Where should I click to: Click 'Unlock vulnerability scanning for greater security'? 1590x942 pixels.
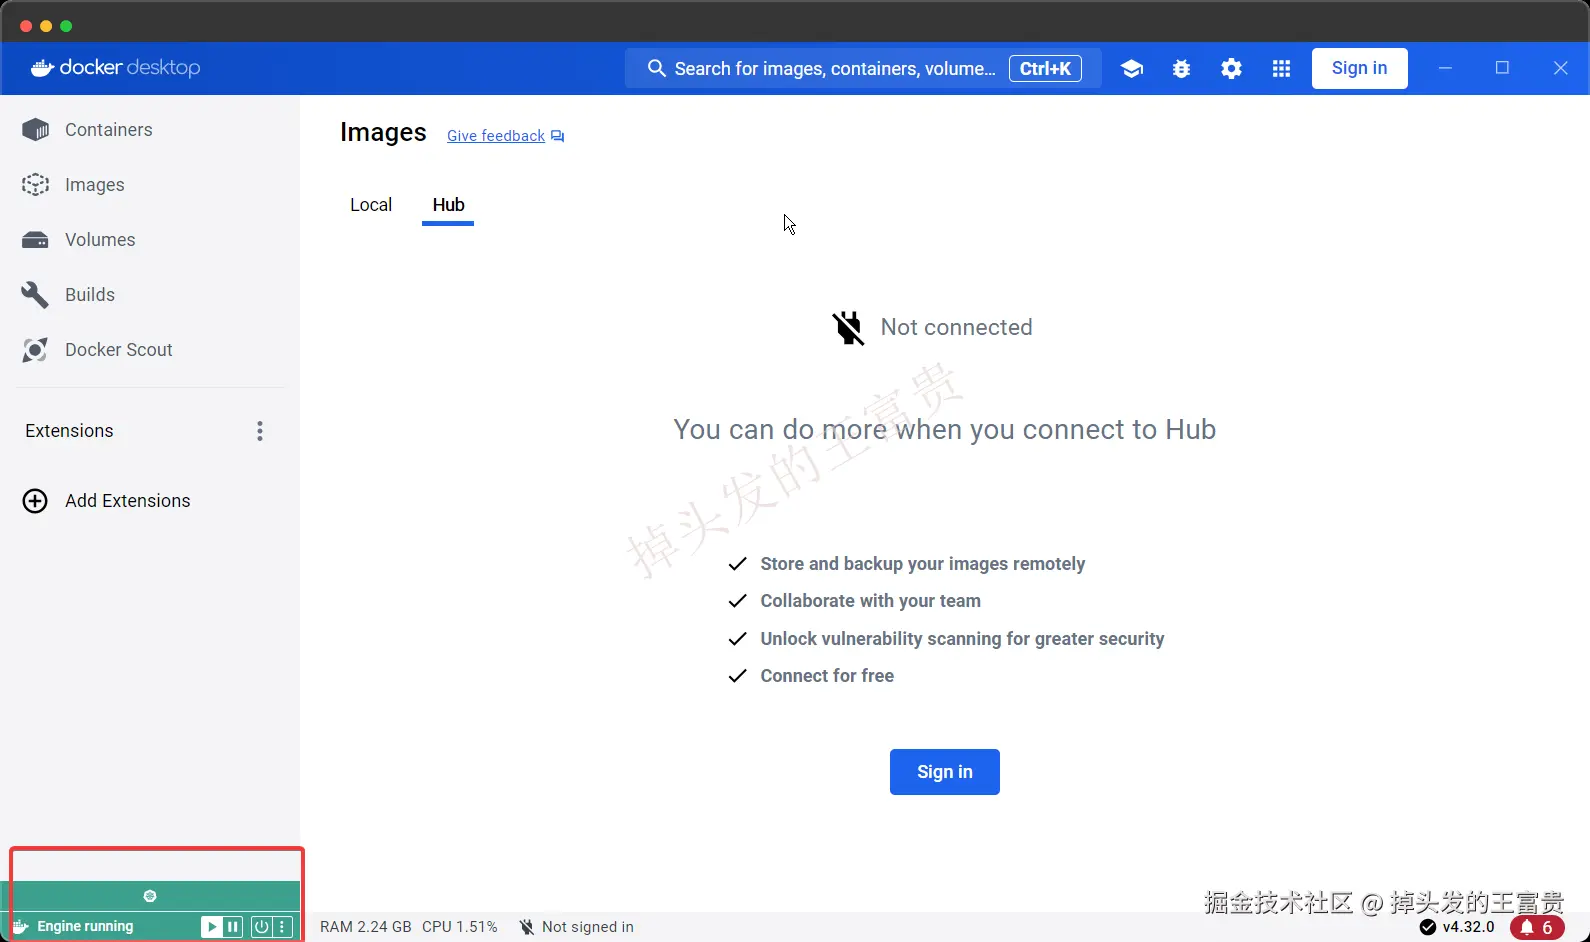(x=962, y=639)
